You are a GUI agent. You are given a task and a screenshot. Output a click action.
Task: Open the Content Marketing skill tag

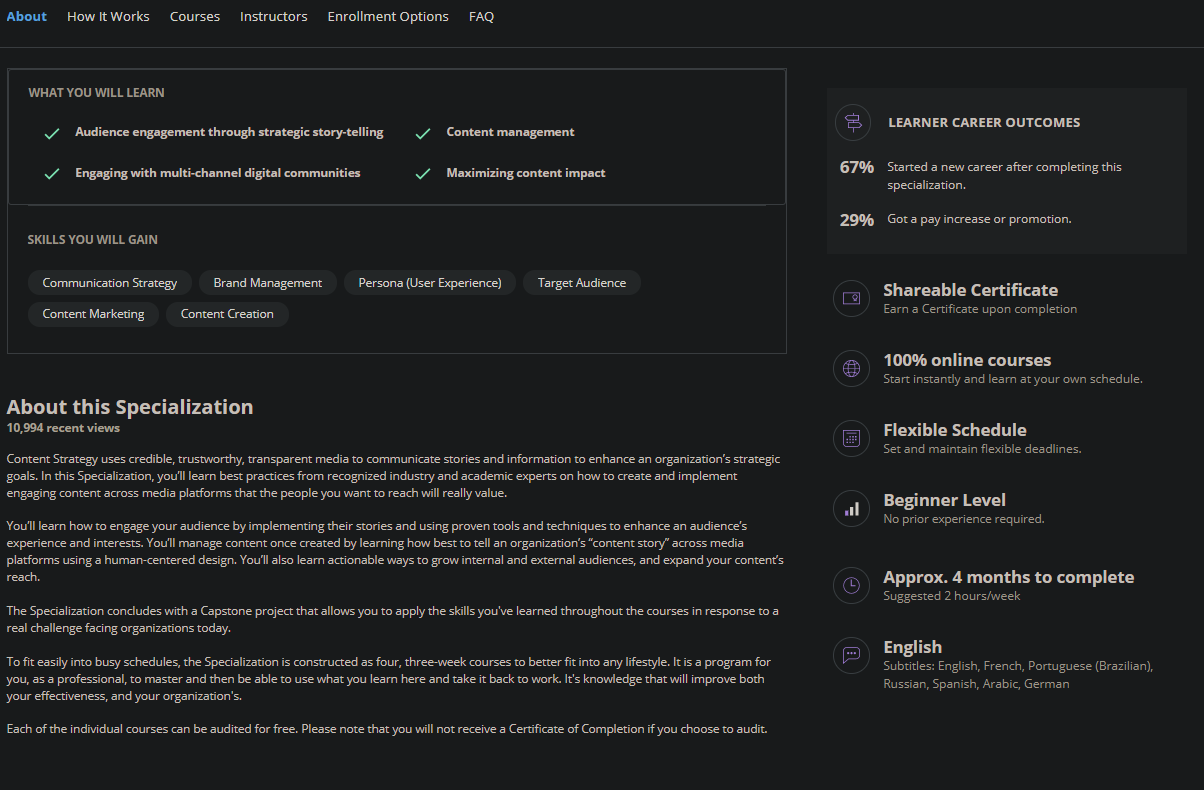point(93,314)
